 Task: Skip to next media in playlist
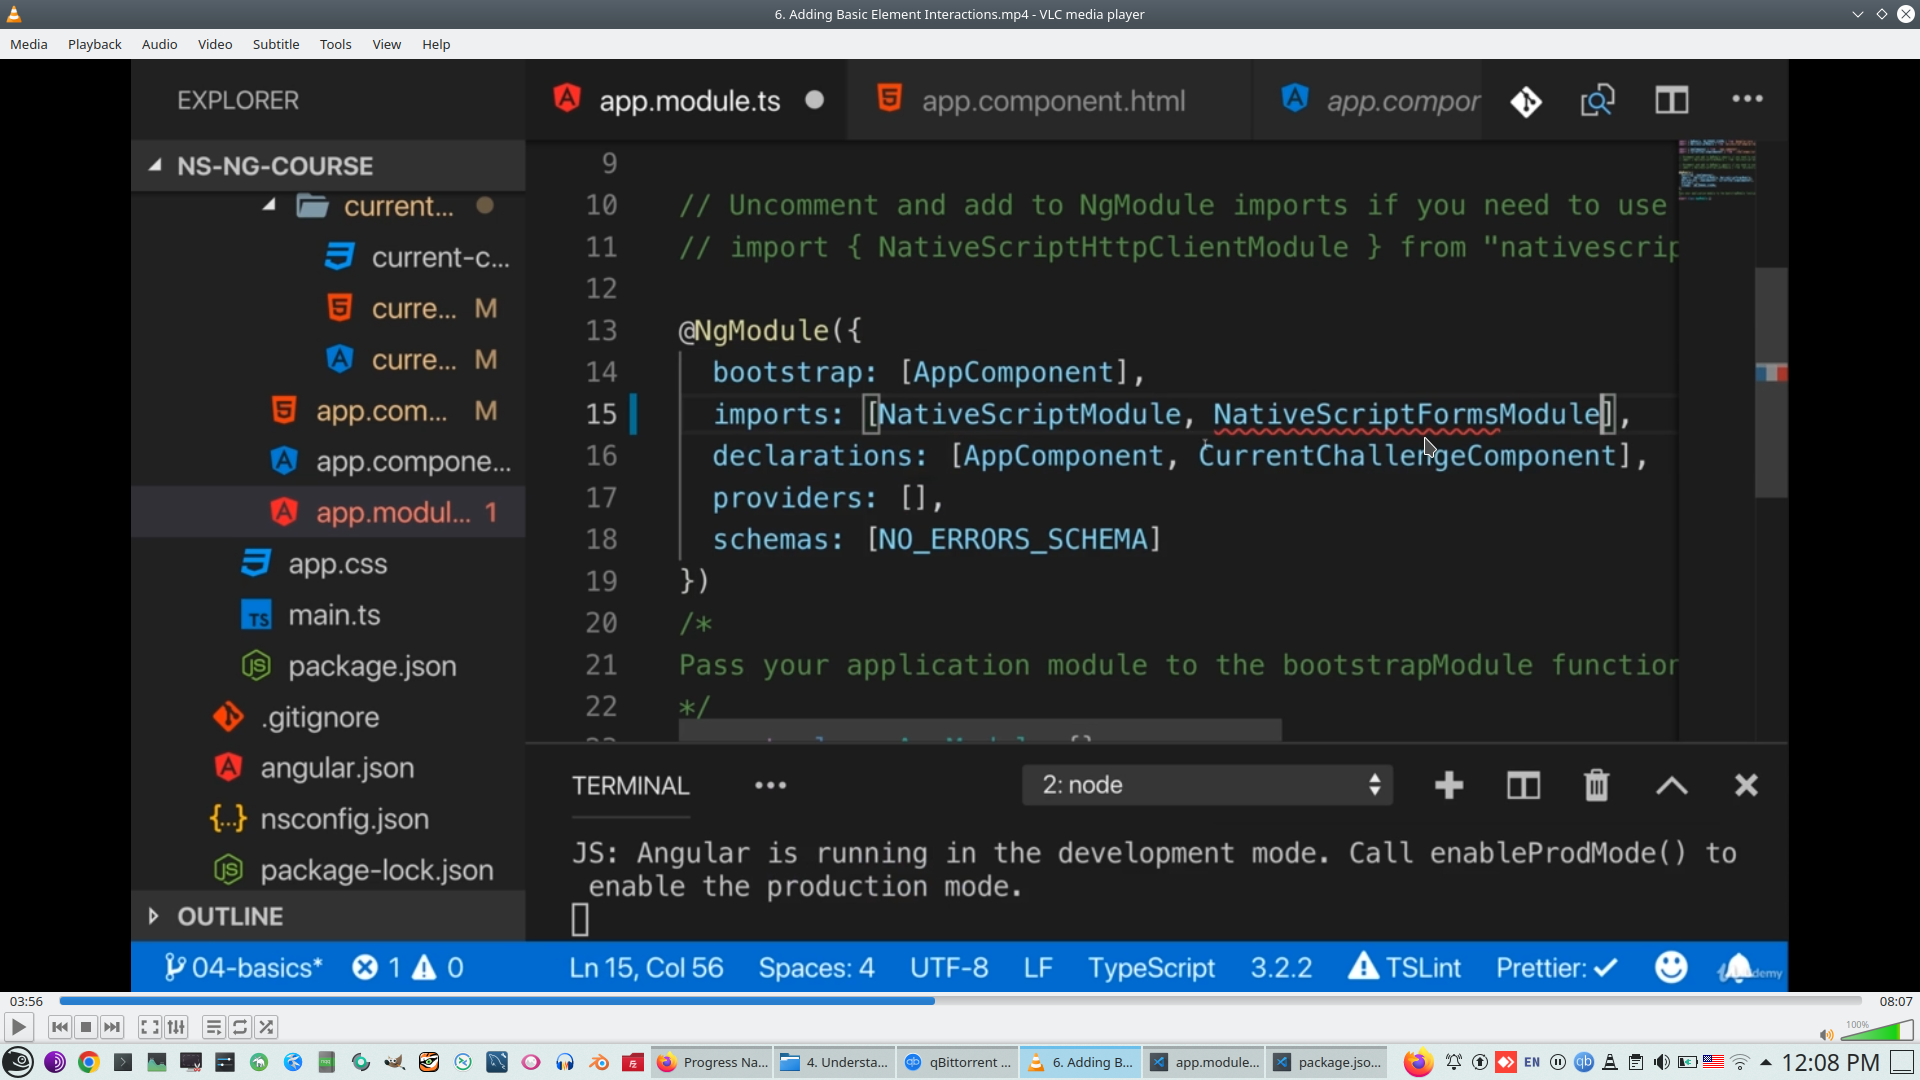pos(112,1027)
